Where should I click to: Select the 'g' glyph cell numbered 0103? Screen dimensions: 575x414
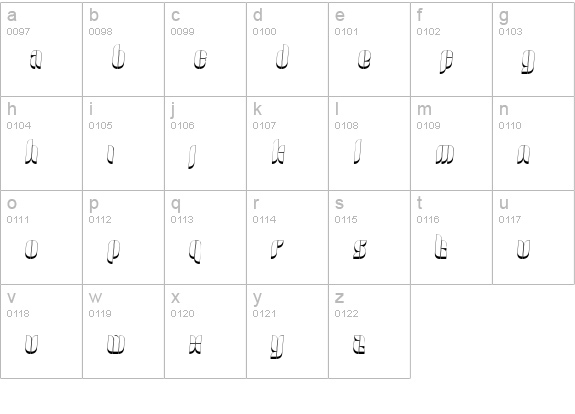534,50
